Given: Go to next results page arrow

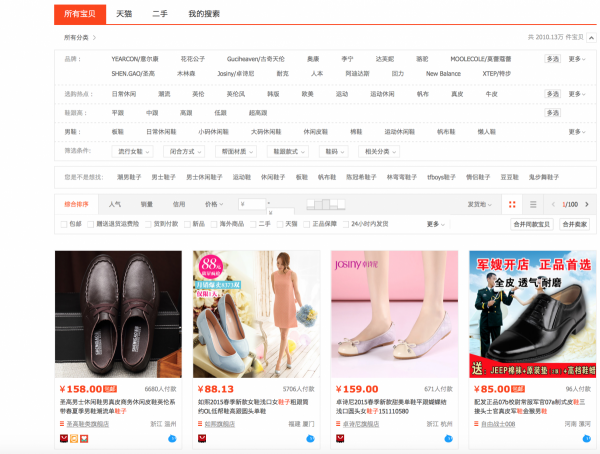Looking at the screenshot, I should tap(587, 204).
